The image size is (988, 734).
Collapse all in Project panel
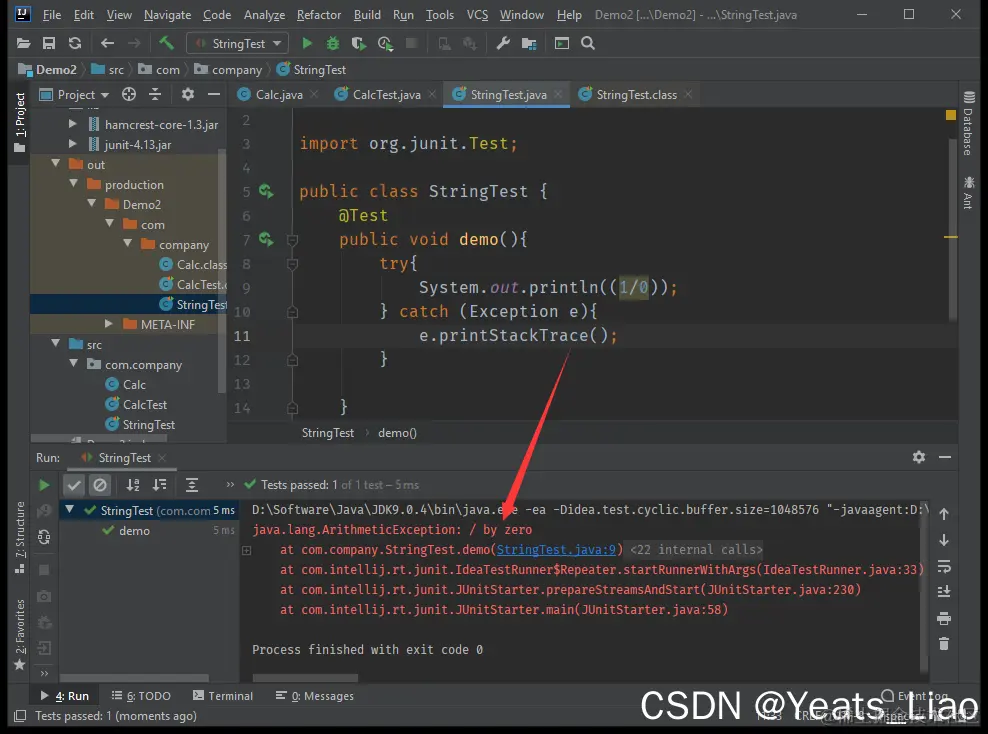(155, 95)
